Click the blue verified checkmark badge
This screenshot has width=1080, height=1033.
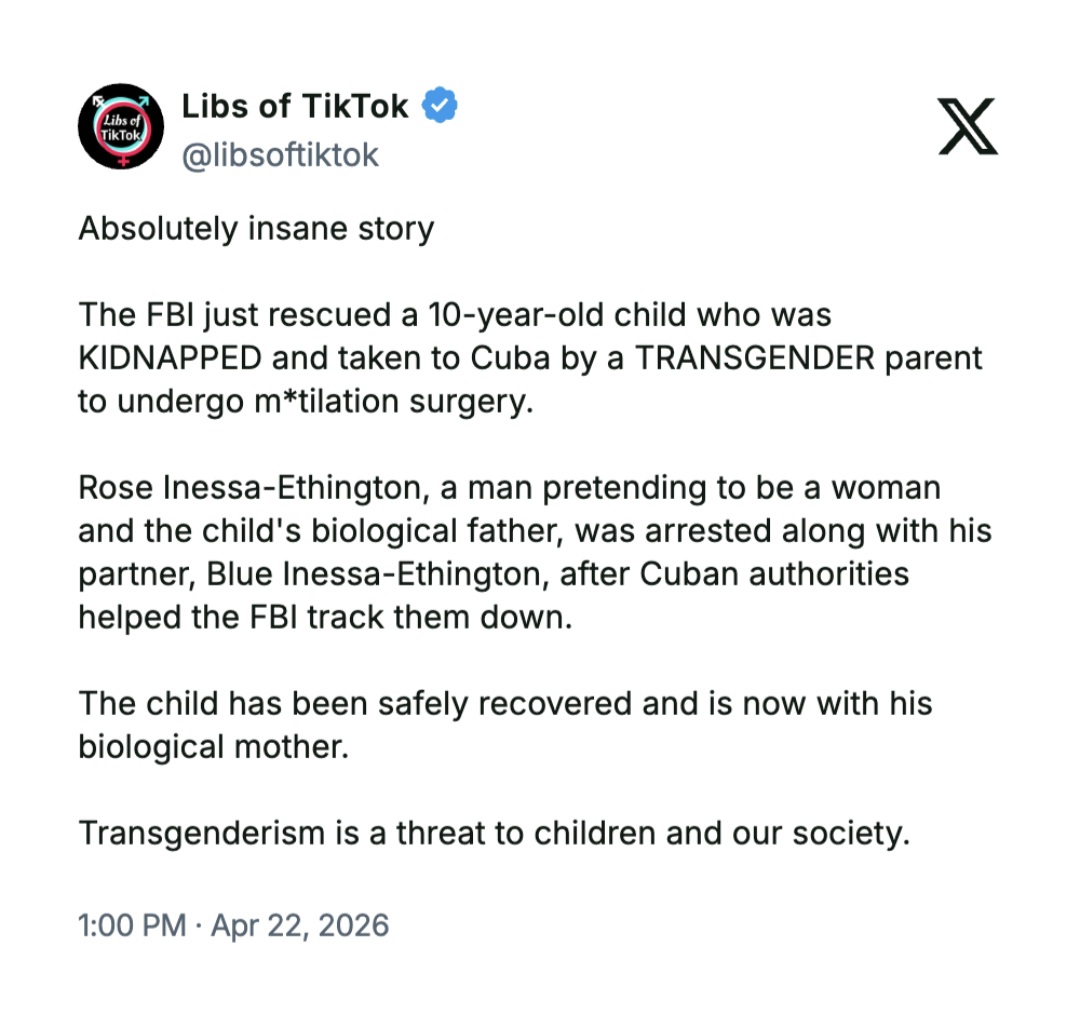pyautogui.click(x=440, y=105)
